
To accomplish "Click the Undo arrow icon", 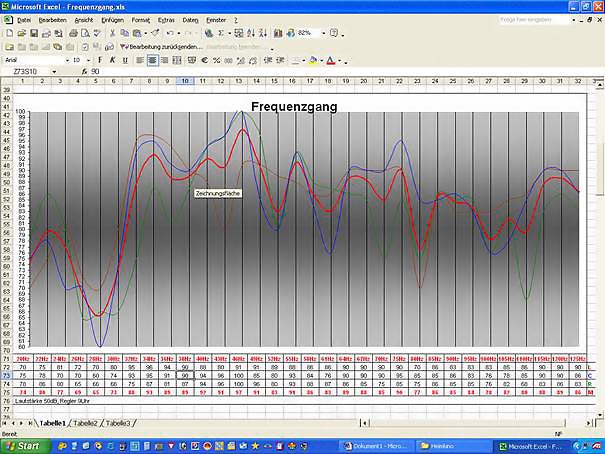I will point(170,33).
